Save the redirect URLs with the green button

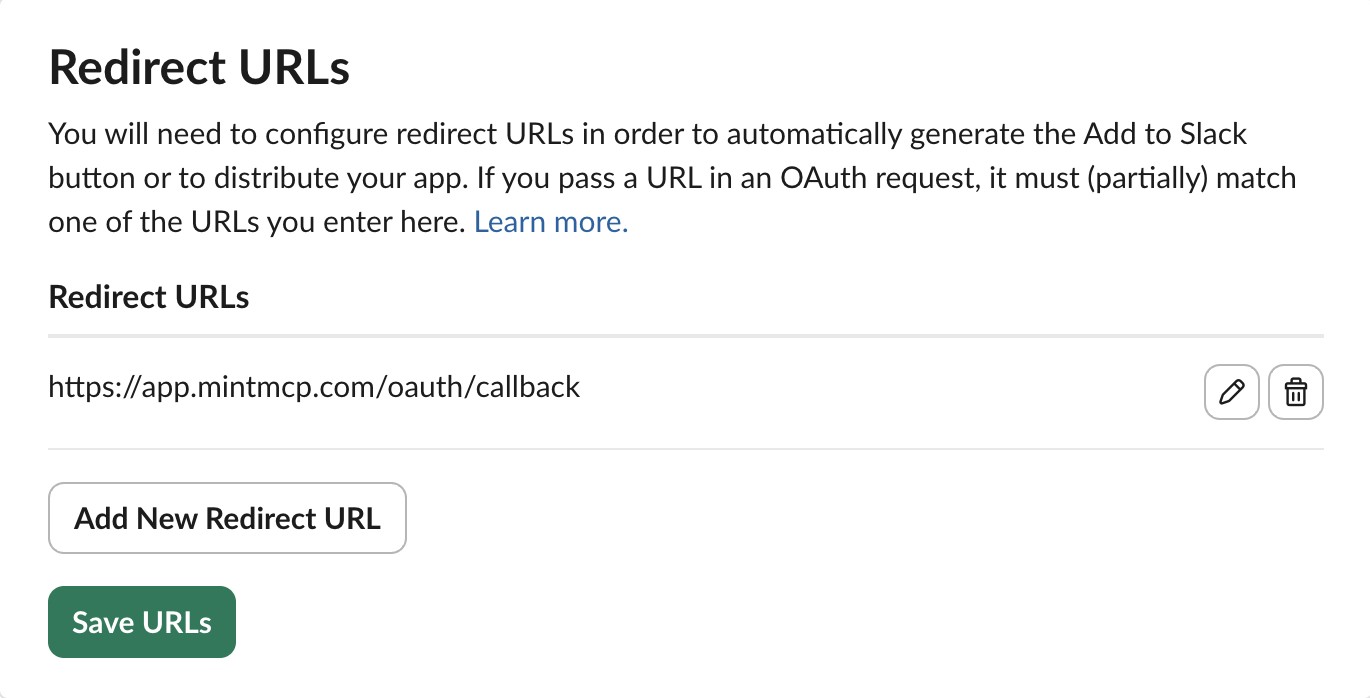142,622
